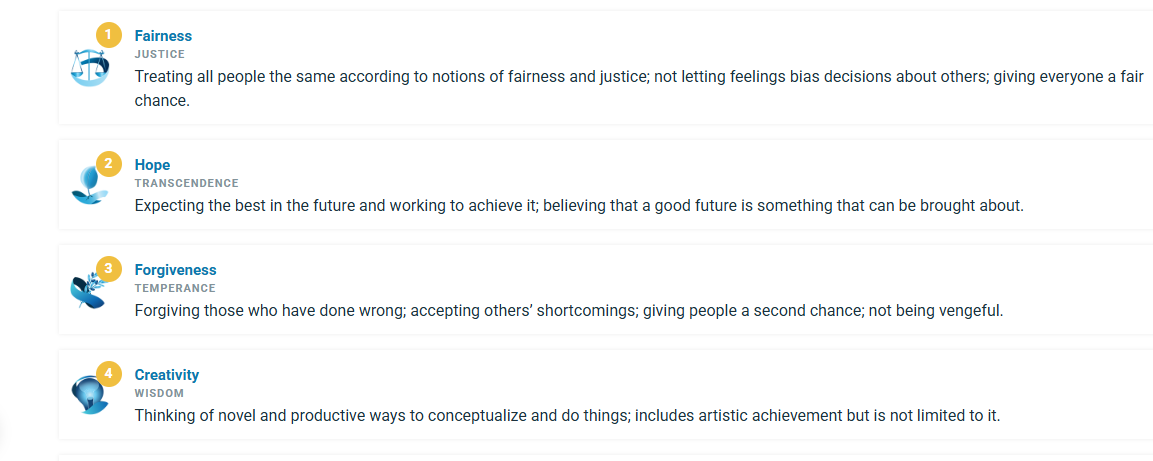Open the Forgiveness strength title link
This screenshot has width=1153, height=461.
[x=175, y=270]
